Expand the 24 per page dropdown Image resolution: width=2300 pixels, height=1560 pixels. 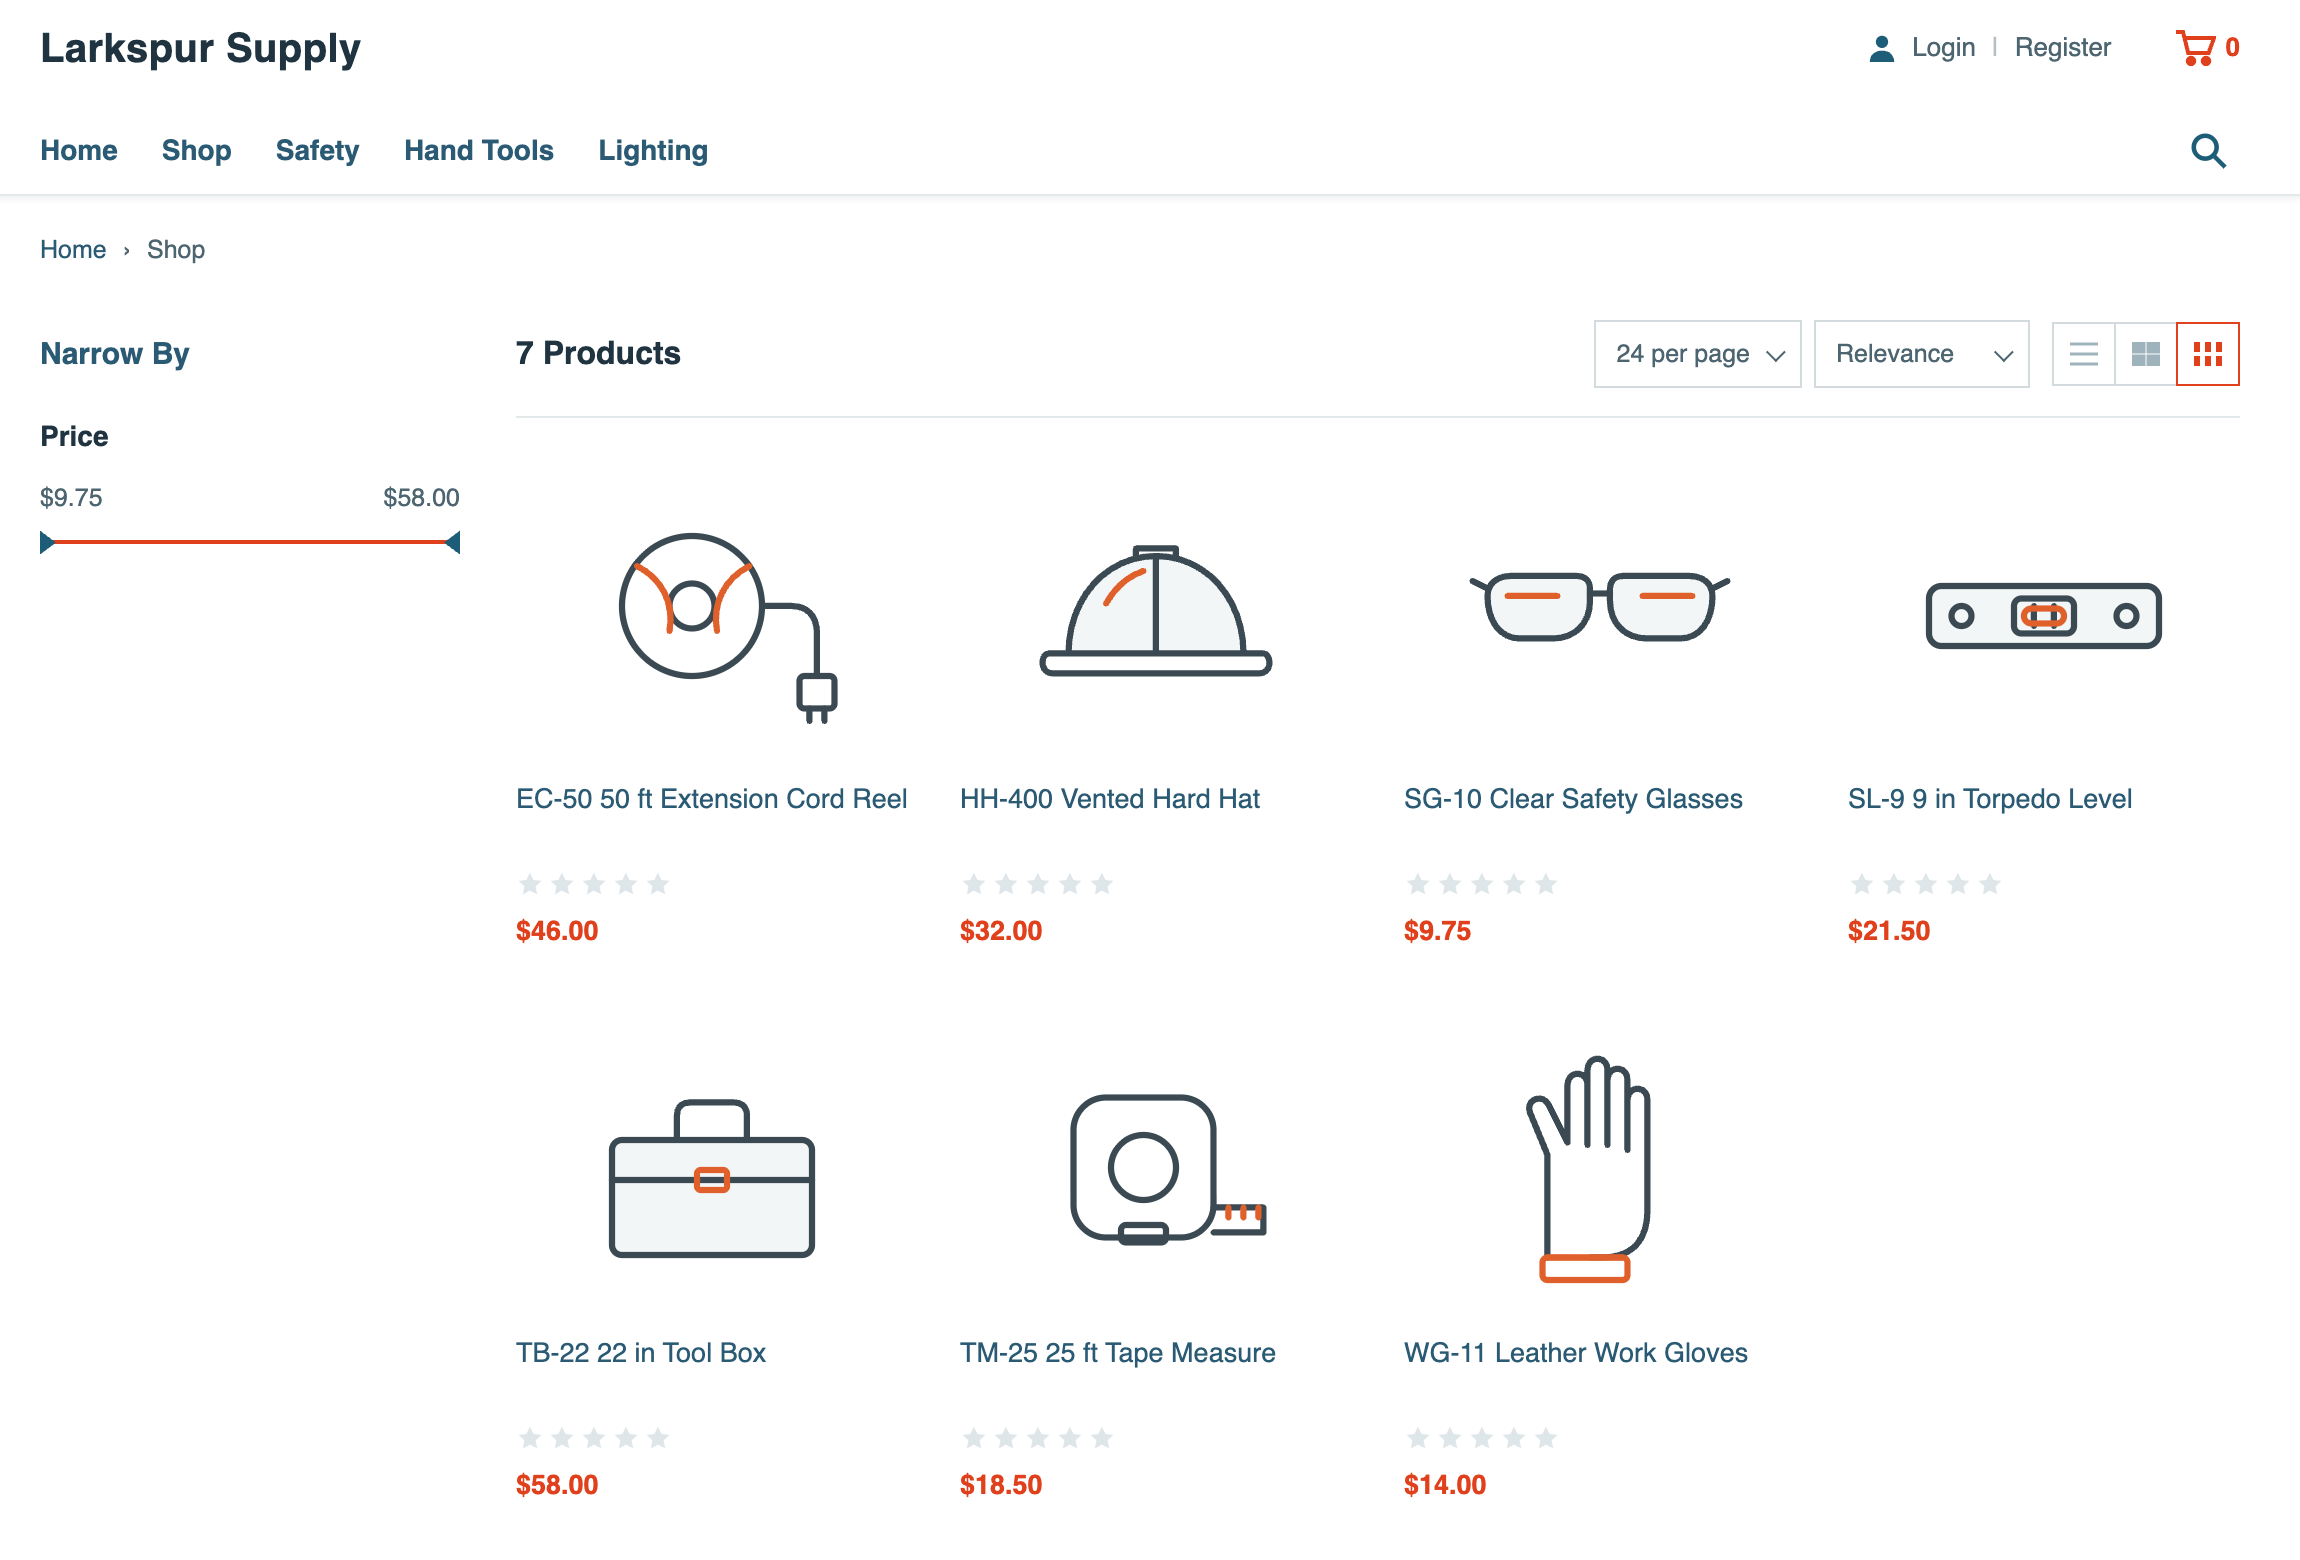pos(1698,354)
